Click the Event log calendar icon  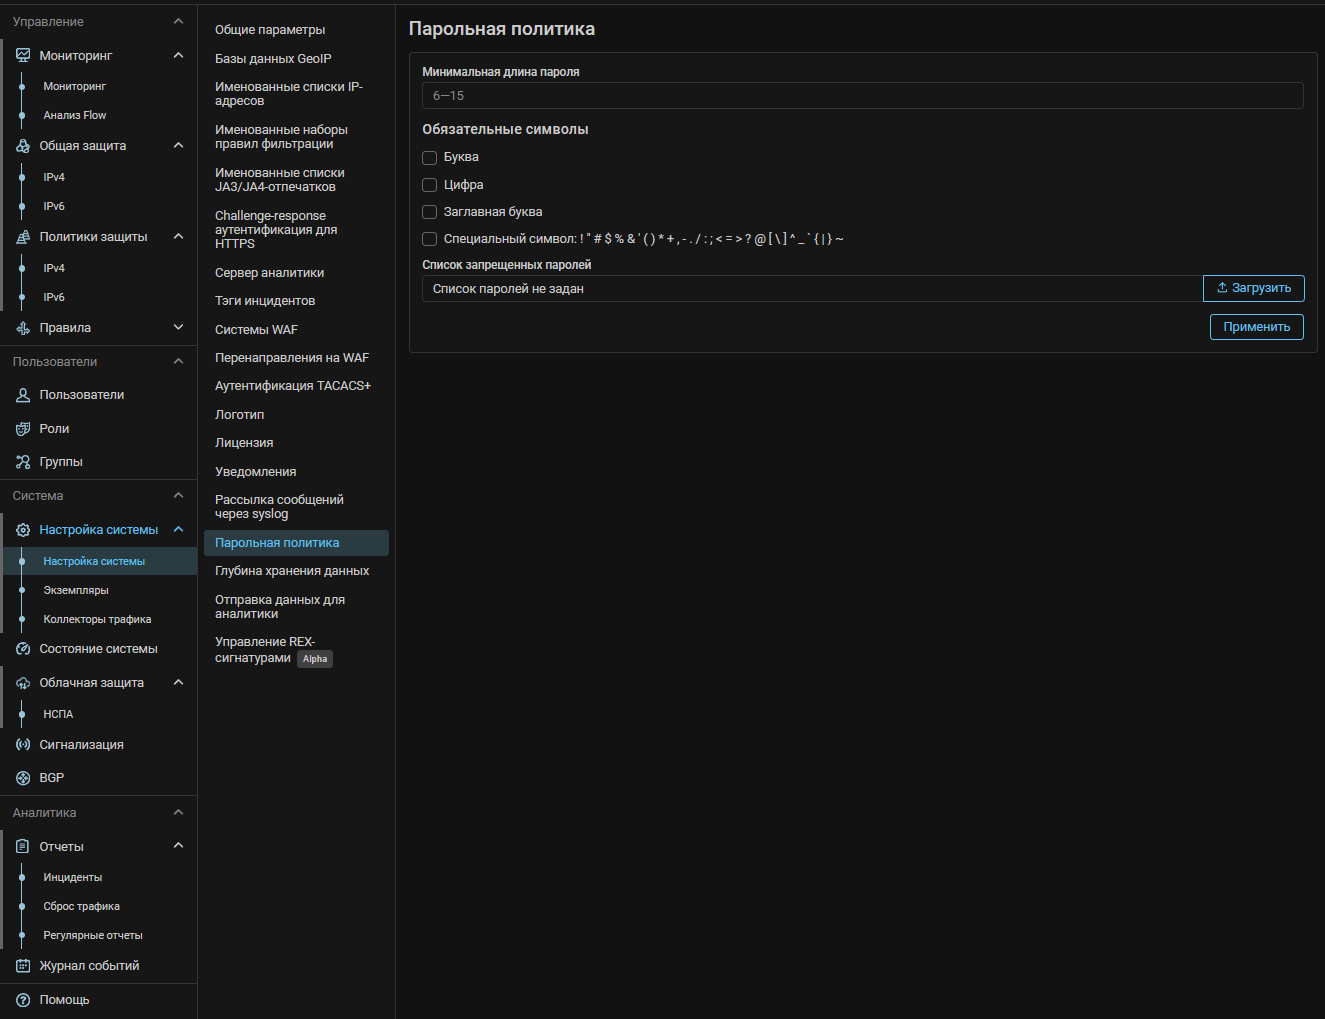click(23, 966)
